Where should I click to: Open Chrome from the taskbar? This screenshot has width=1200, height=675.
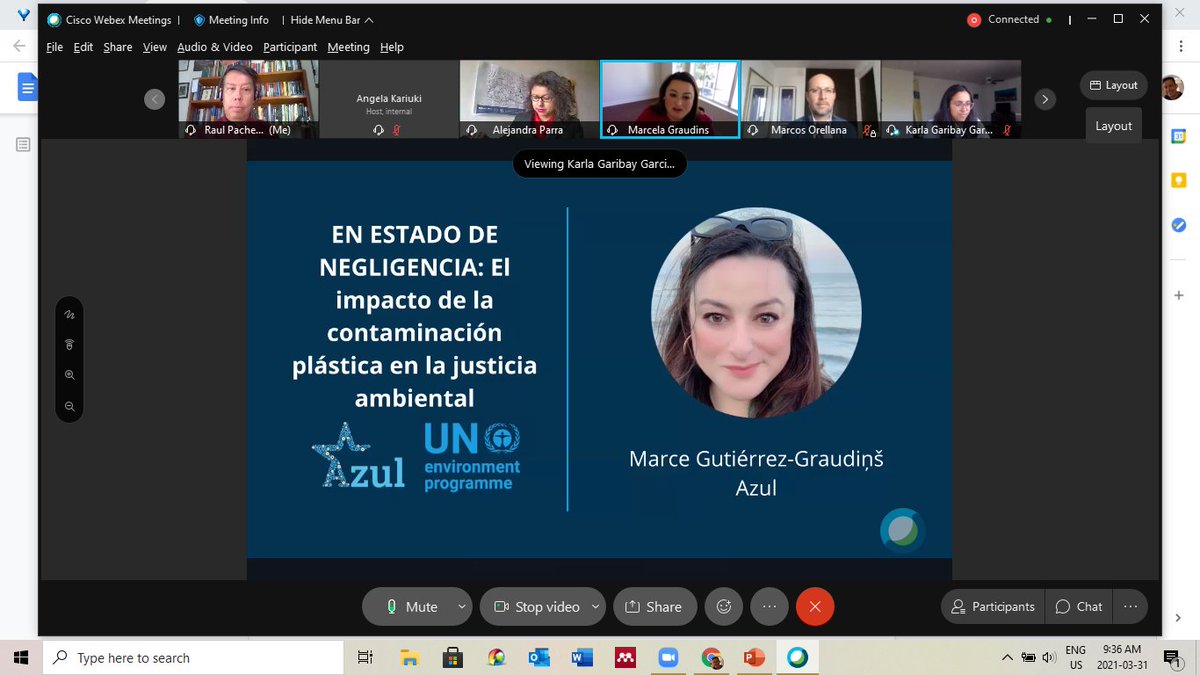712,657
